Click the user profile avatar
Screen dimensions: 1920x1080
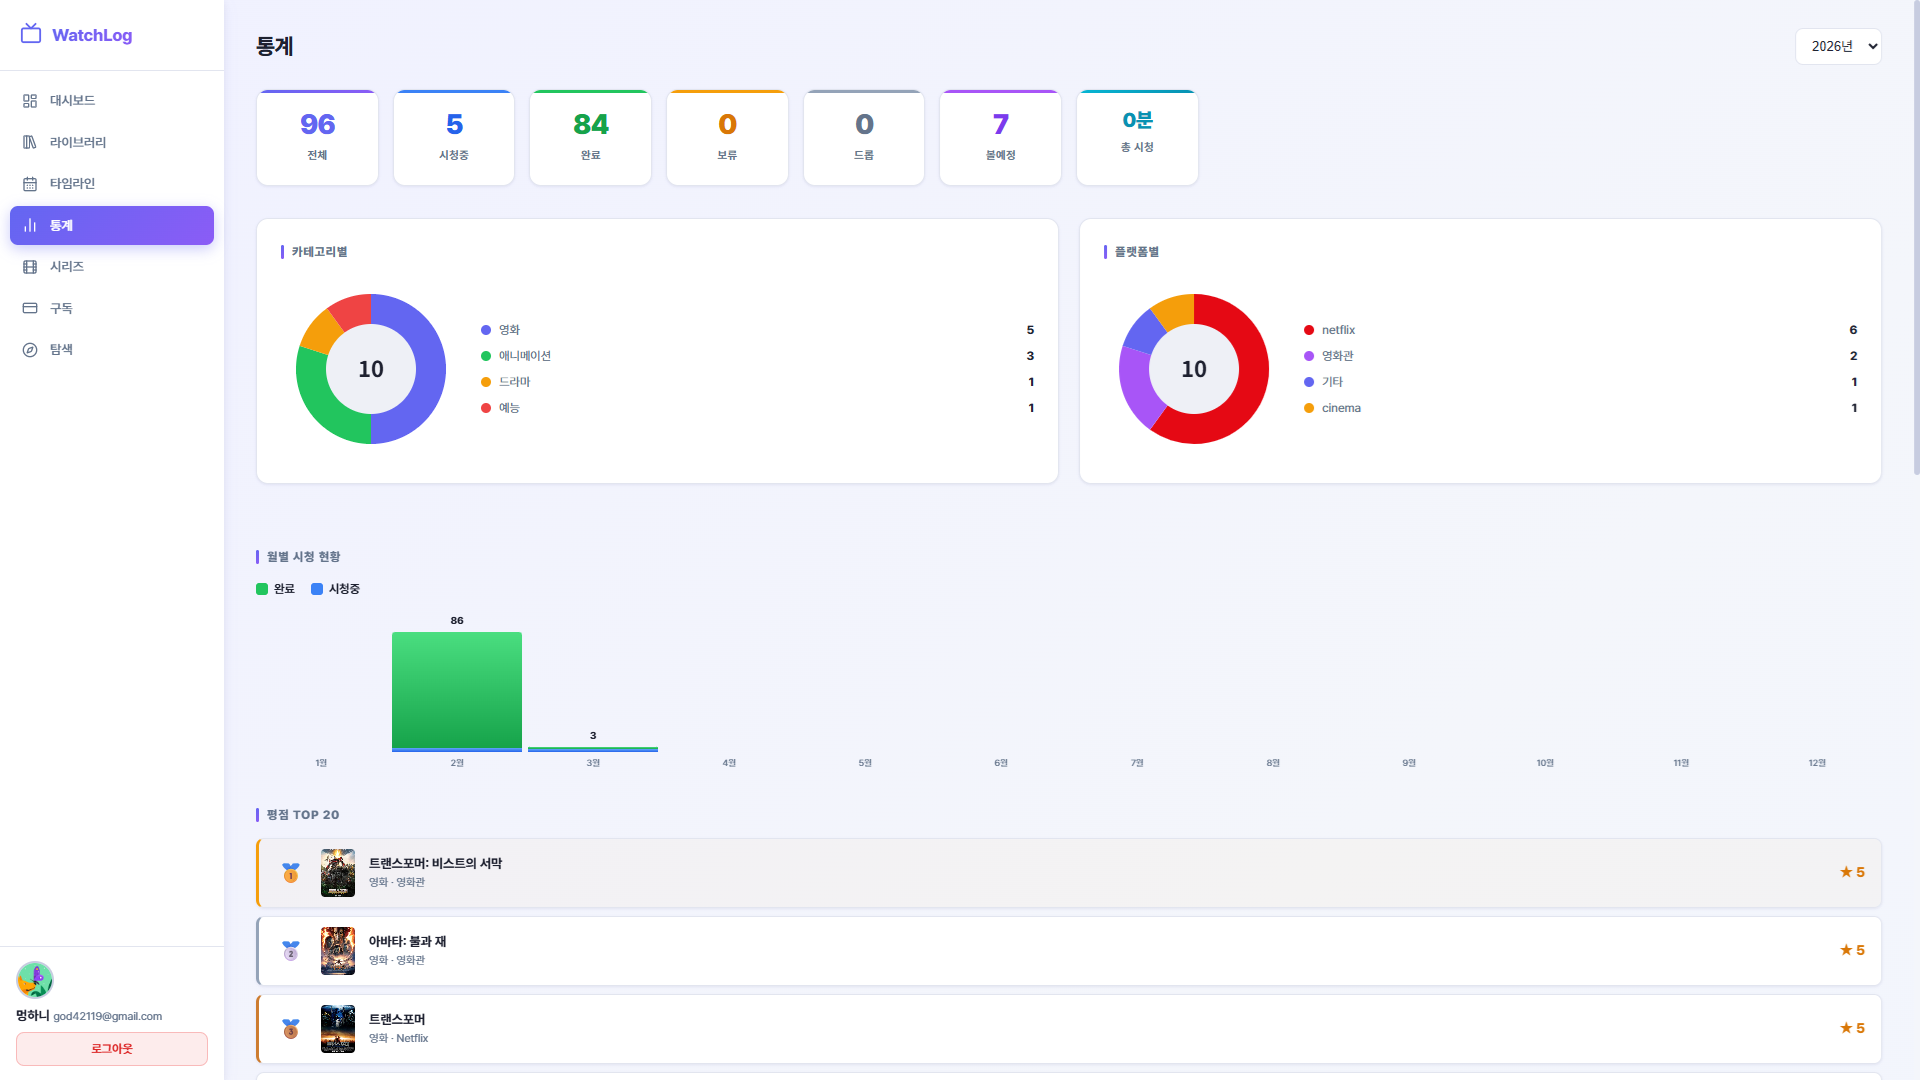pyautogui.click(x=35, y=980)
